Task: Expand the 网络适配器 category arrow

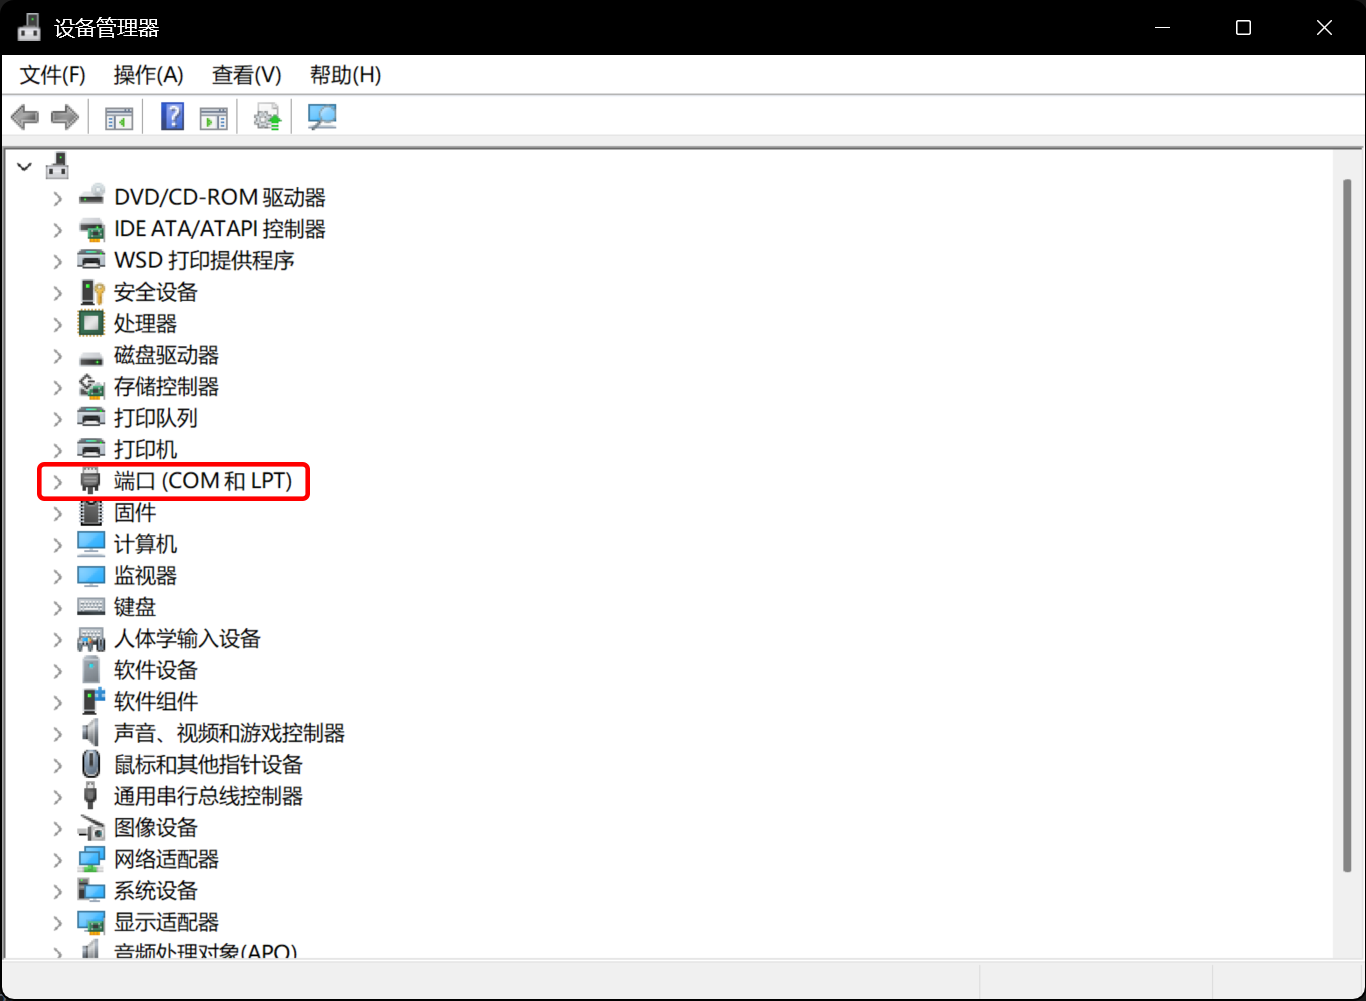Action: [x=58, y=860]
